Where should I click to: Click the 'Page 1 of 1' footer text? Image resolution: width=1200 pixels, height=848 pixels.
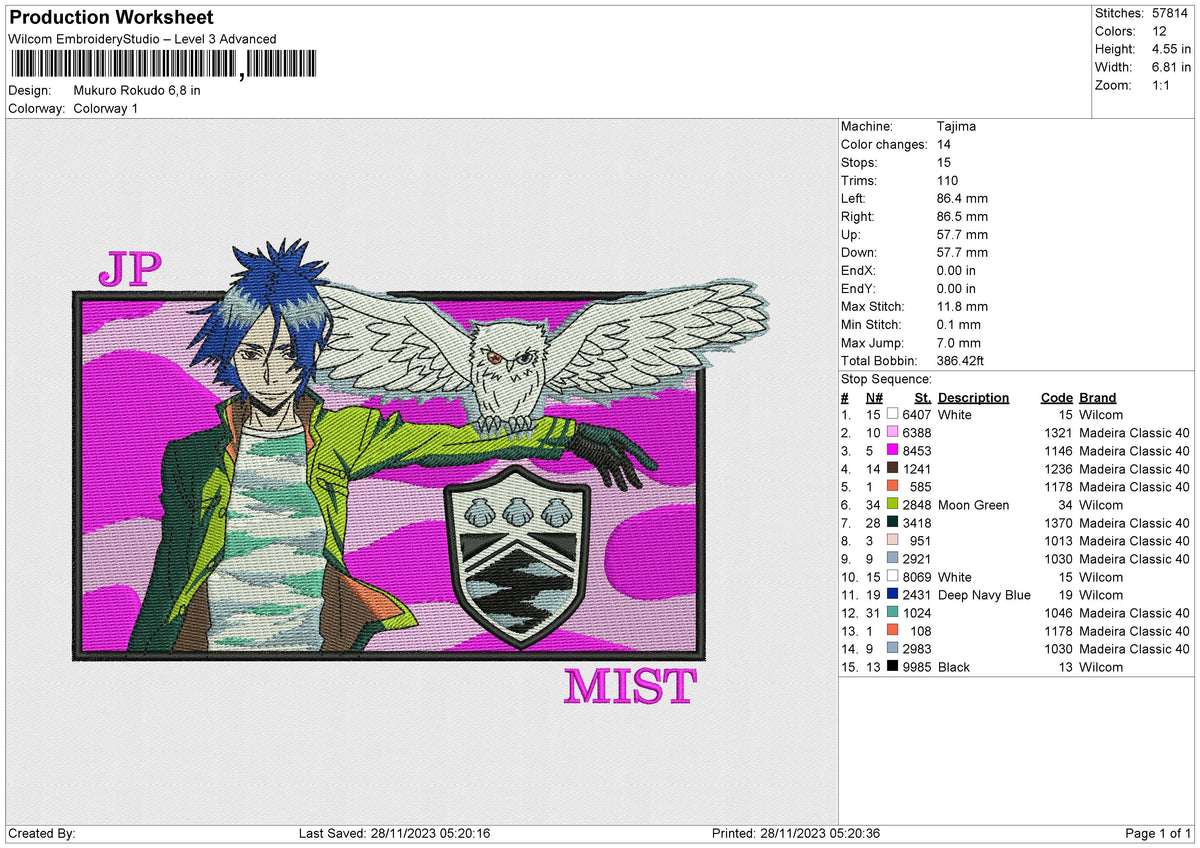tap(1159, 834)
